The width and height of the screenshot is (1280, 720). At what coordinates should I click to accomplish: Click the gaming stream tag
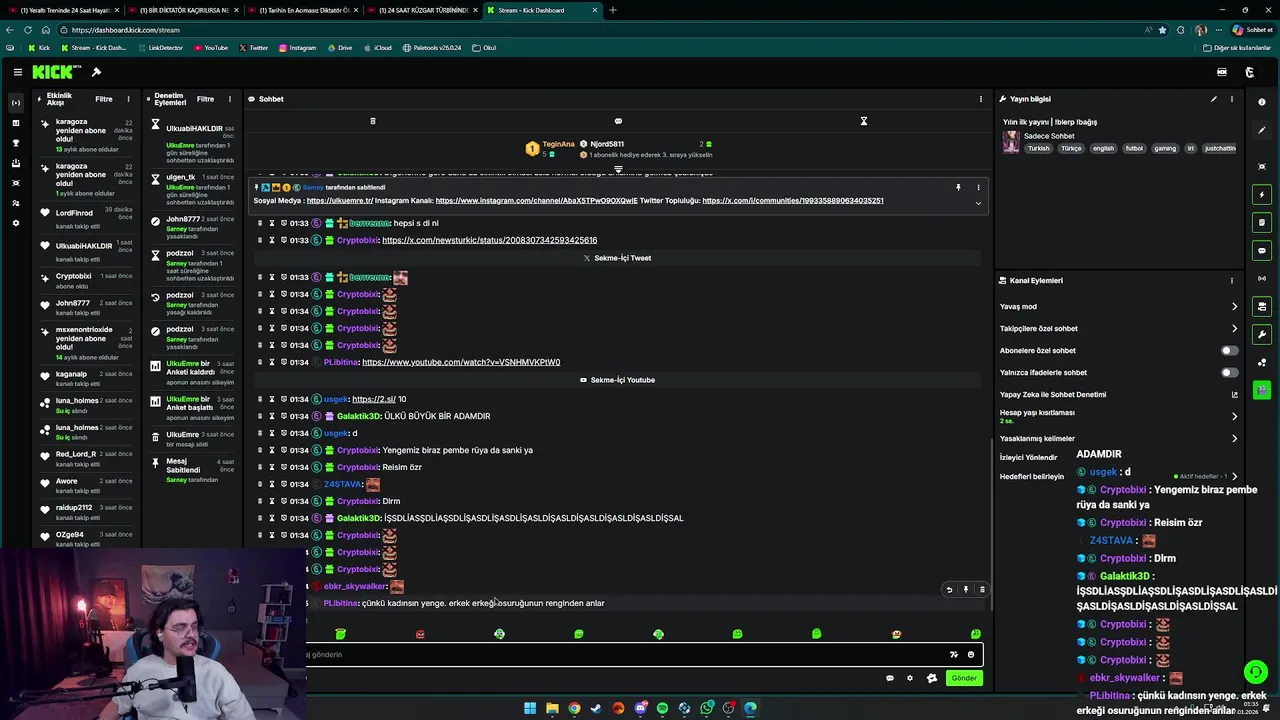pyautogui.click(x=1165, y=148)
